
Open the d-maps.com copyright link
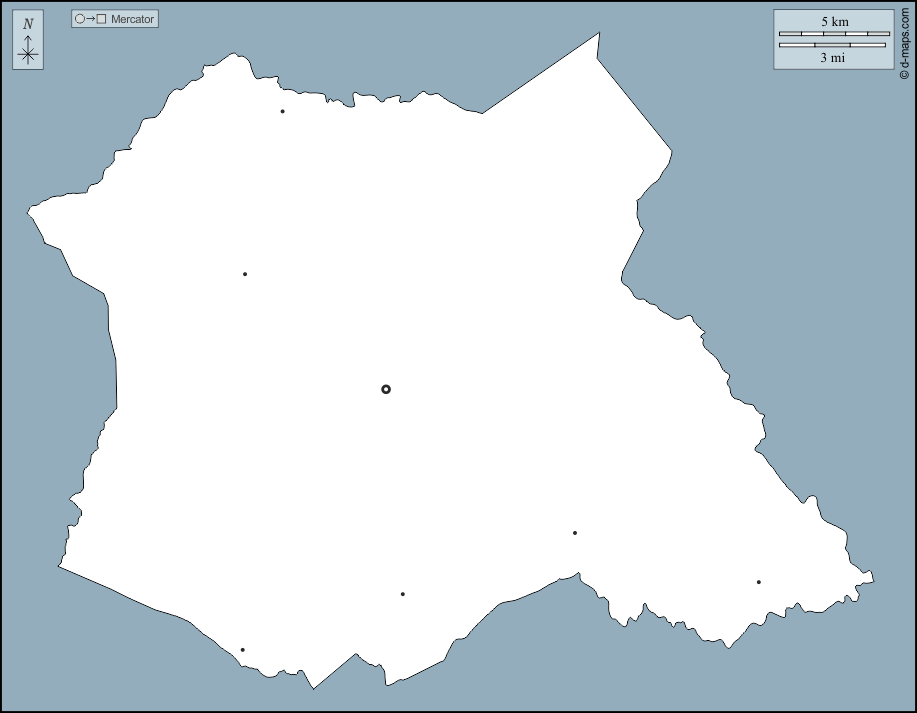click(905, 43)
